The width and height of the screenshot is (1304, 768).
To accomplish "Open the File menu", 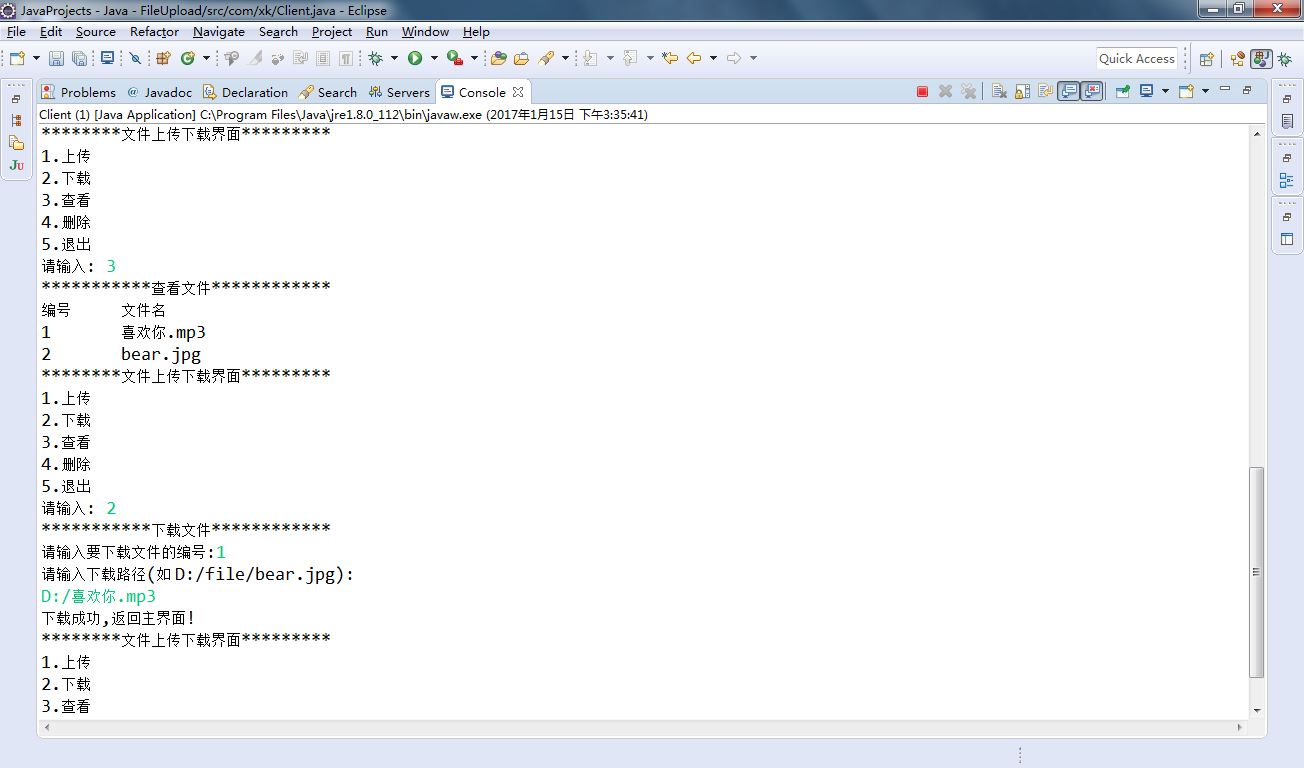I will [16, 32].
